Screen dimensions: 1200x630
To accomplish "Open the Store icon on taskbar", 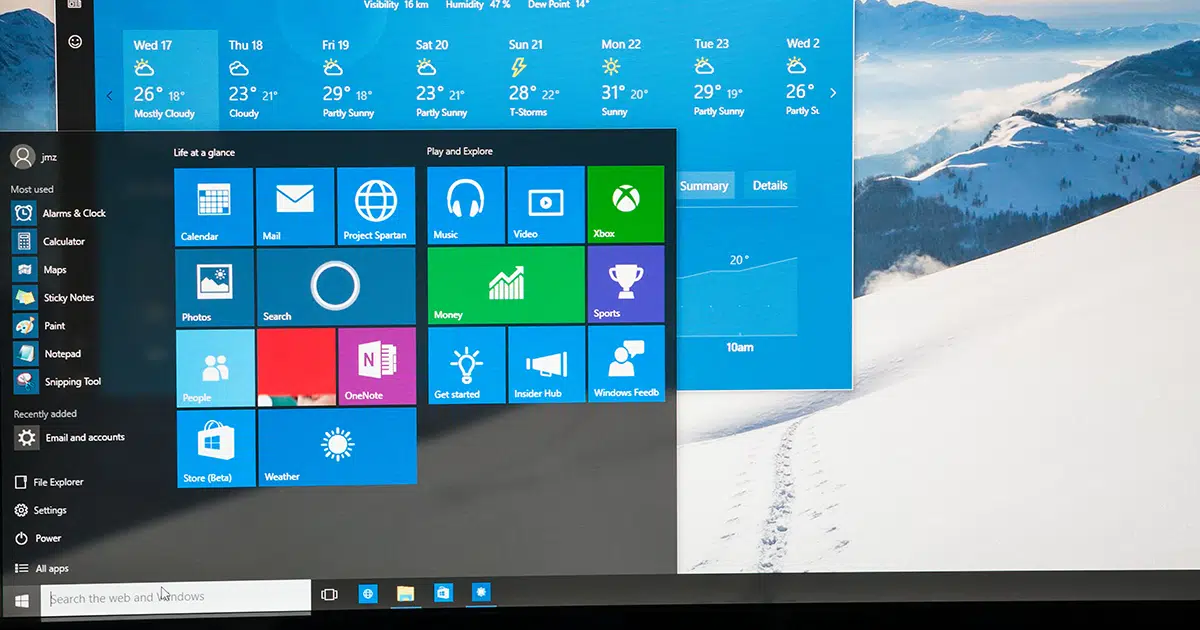I will pyautogui.click(x=443, y=593).
